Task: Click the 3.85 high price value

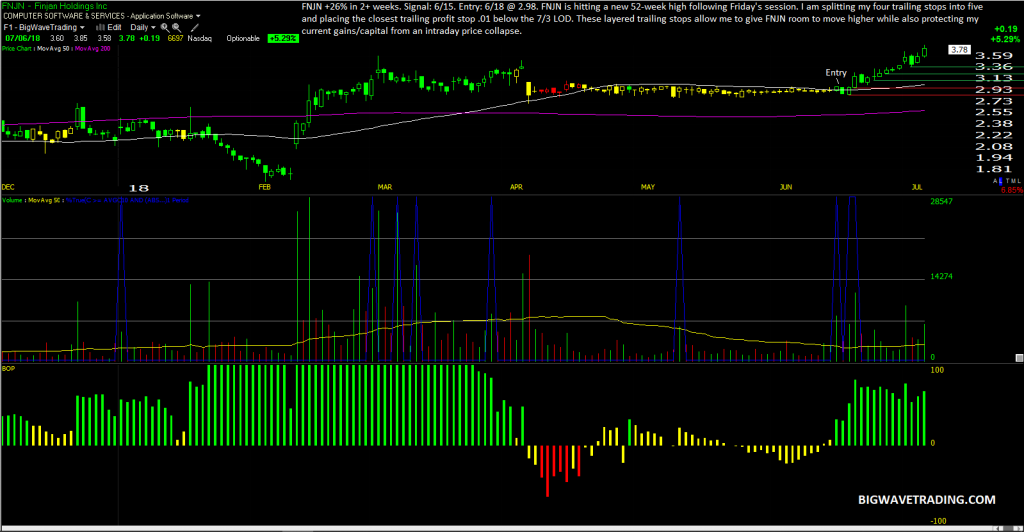Action: coord(80,39)
